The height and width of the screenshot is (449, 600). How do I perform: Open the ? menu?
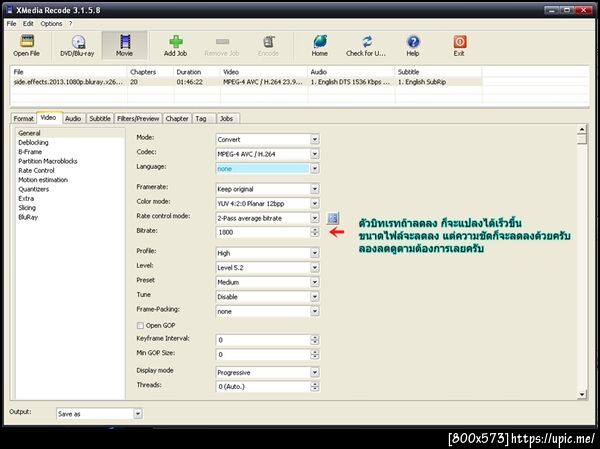pyautogui.click(x=70, y=24)
